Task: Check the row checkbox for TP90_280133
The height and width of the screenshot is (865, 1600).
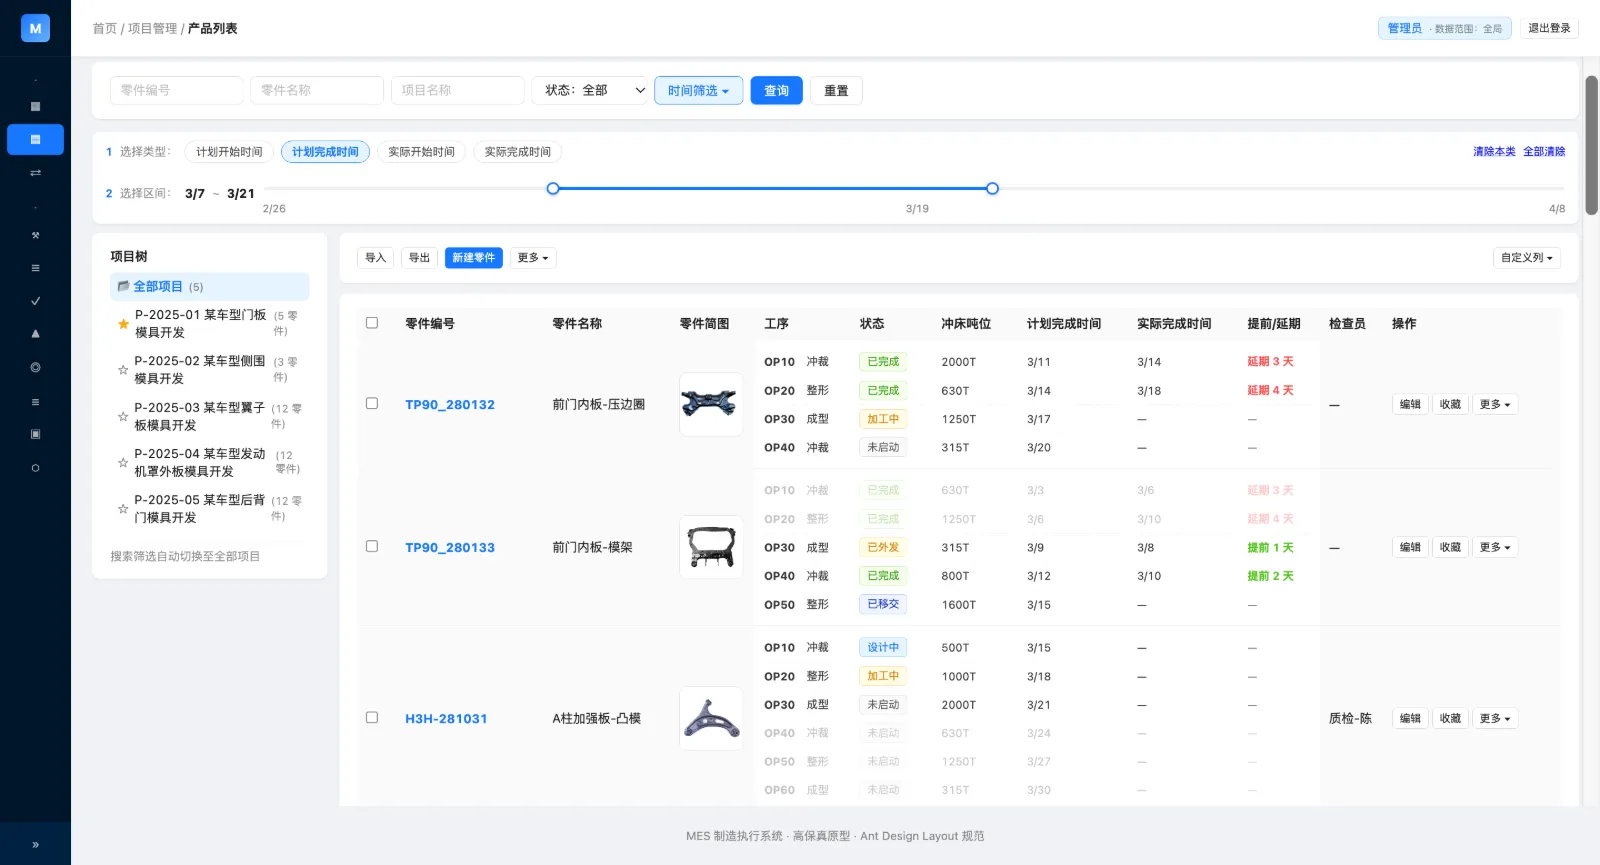Action: 372,547
